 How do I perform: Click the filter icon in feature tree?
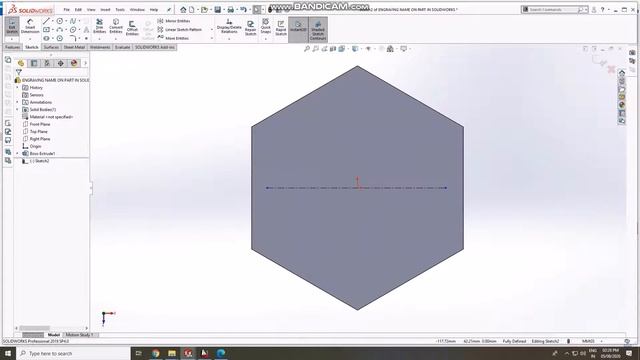(x=19, y=72)
